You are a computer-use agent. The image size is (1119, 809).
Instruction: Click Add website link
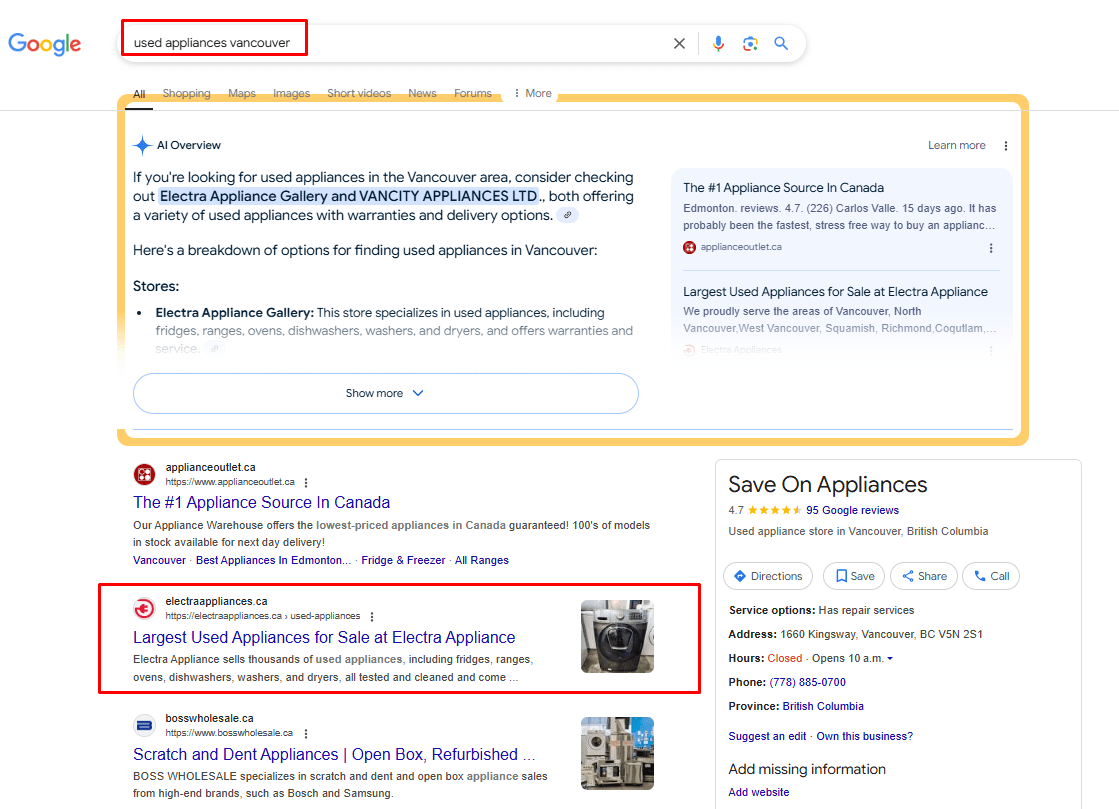click(759, 793)
